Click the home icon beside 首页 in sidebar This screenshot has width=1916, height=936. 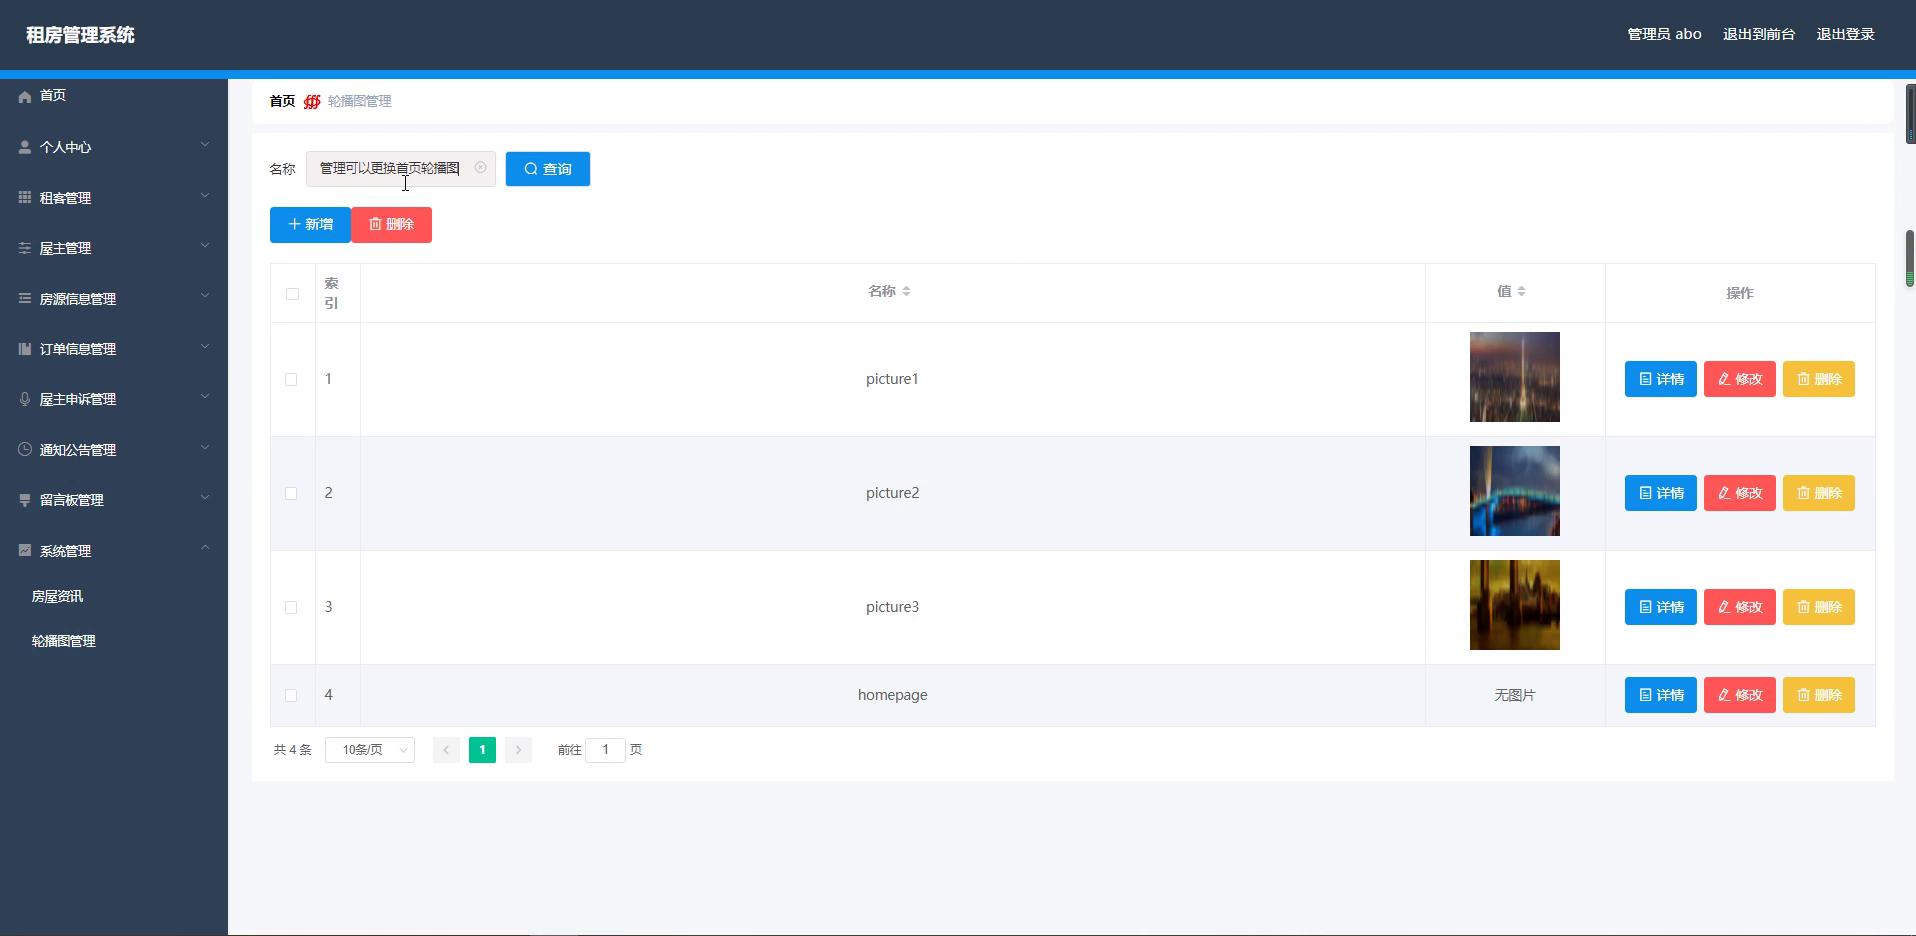[x=25, y=96]
